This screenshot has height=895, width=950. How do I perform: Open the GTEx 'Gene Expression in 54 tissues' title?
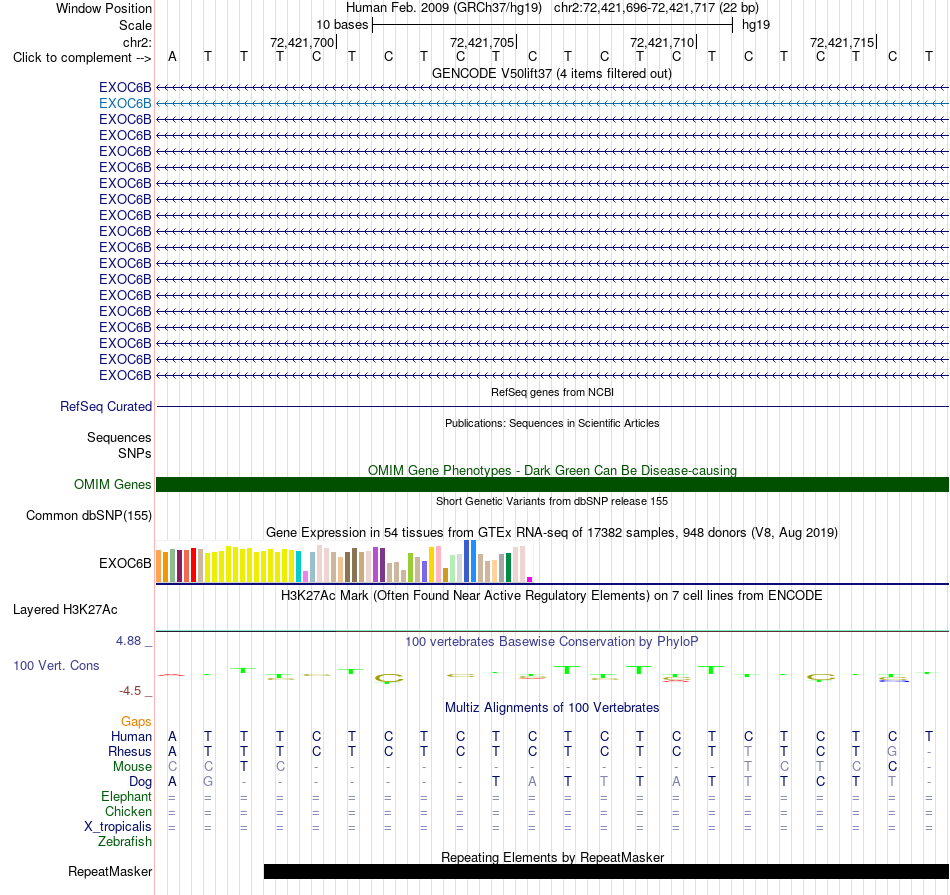[x=552, y=533]
